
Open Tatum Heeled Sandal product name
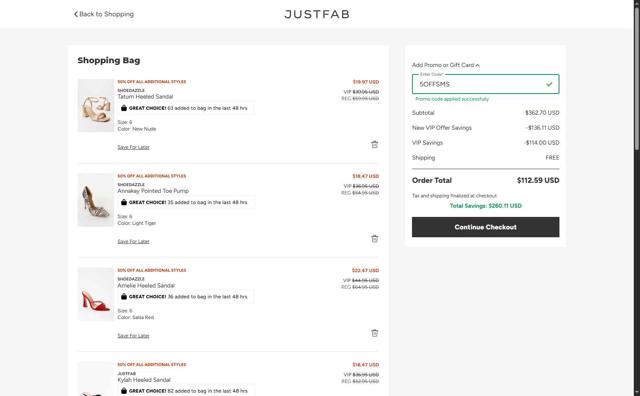pyautogui.click(x=145, y=97)
